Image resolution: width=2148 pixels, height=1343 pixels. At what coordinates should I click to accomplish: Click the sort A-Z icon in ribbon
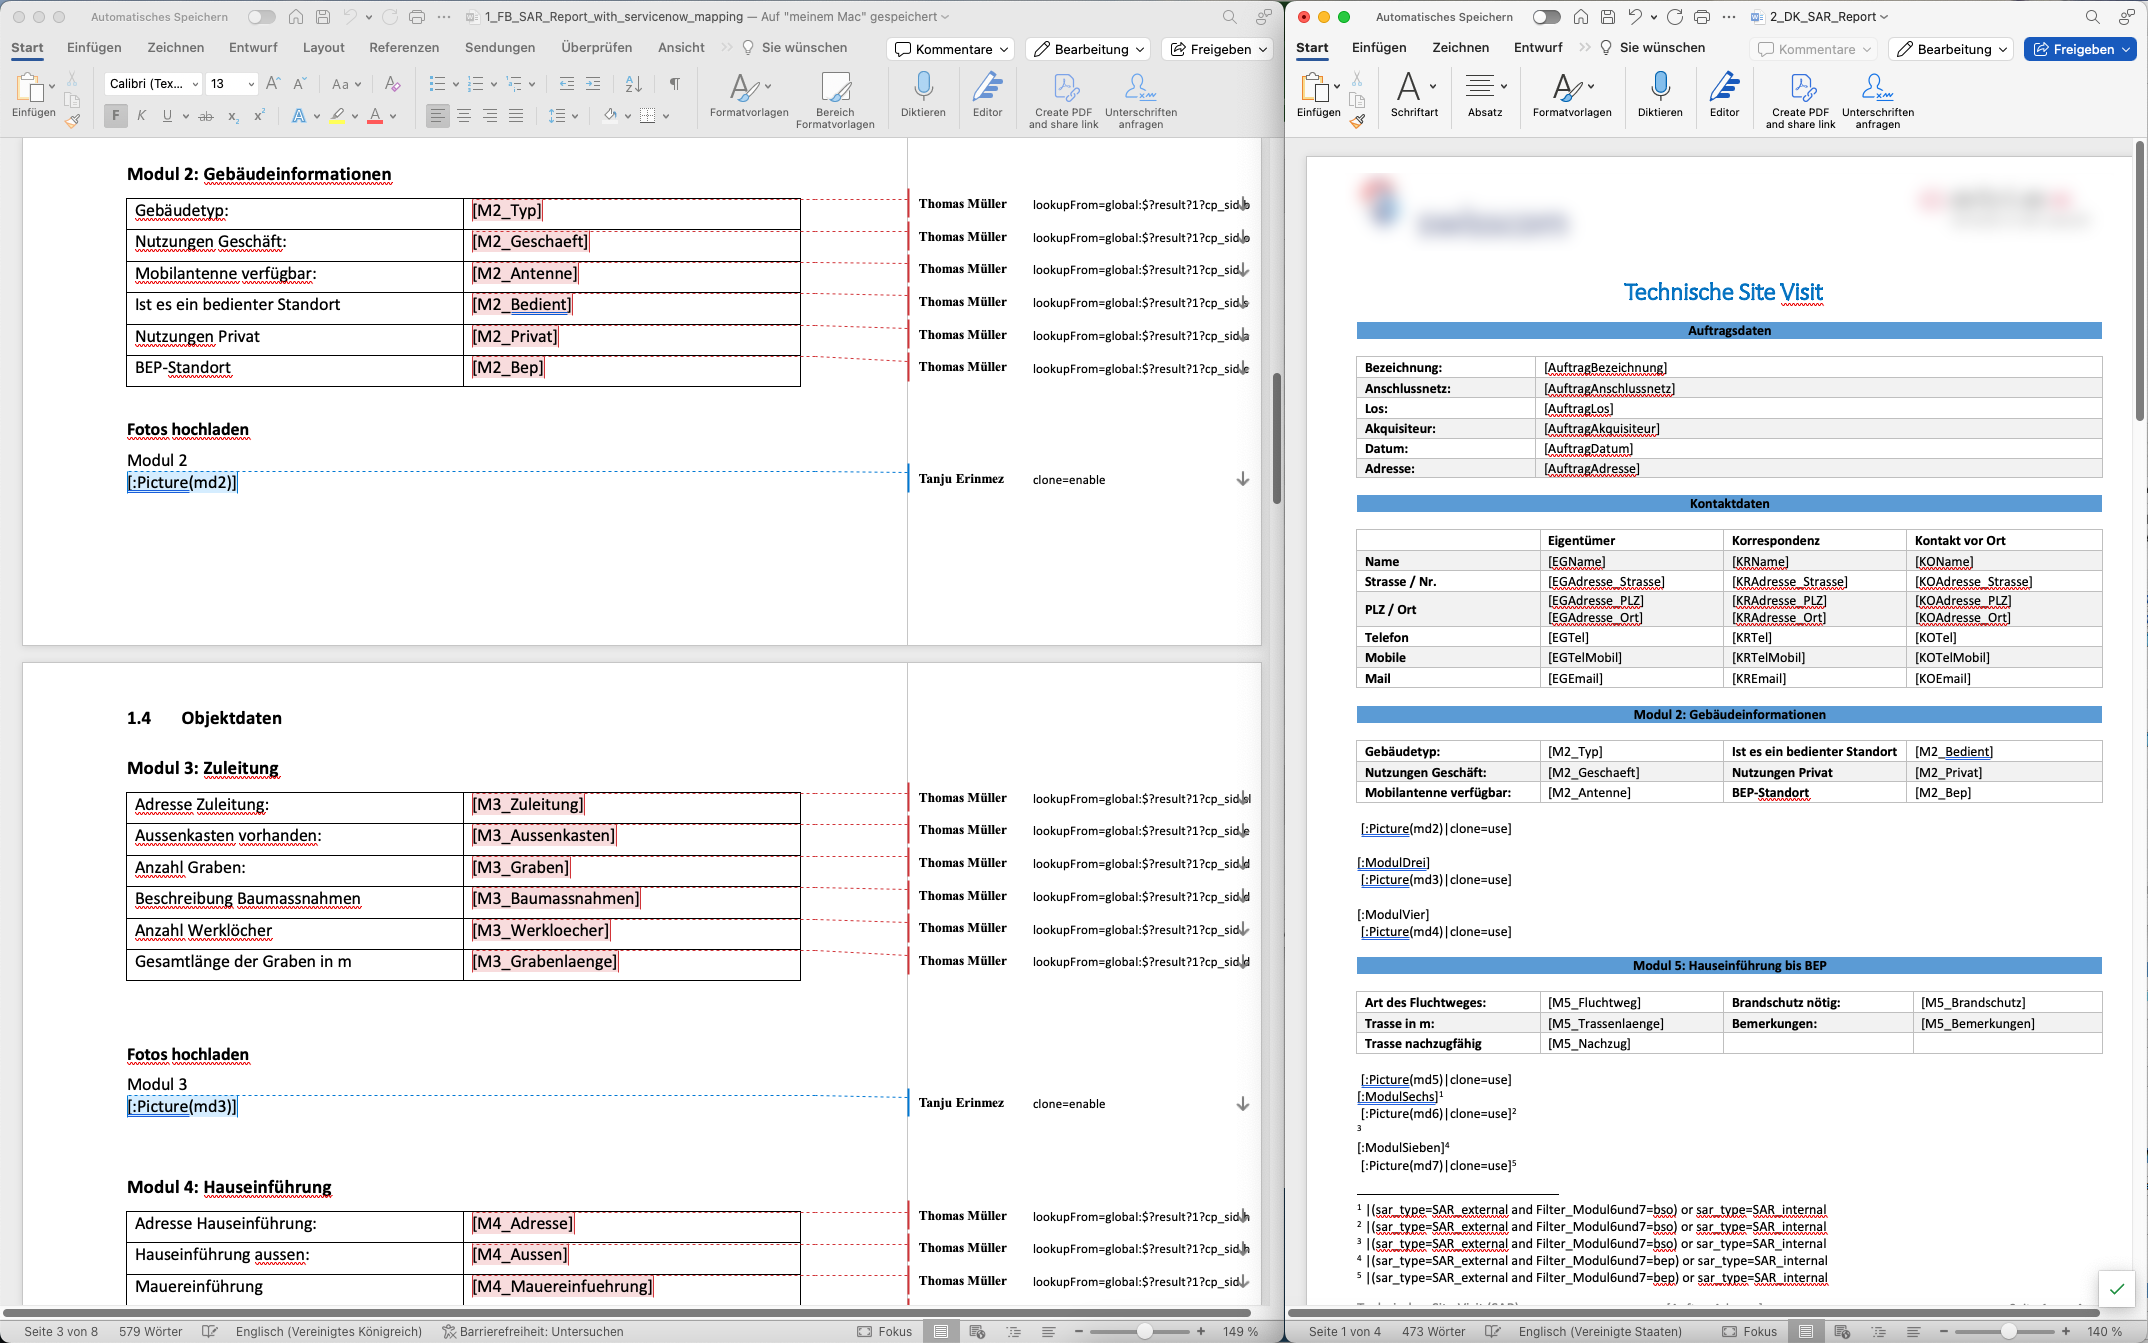[x=633, y=84]
